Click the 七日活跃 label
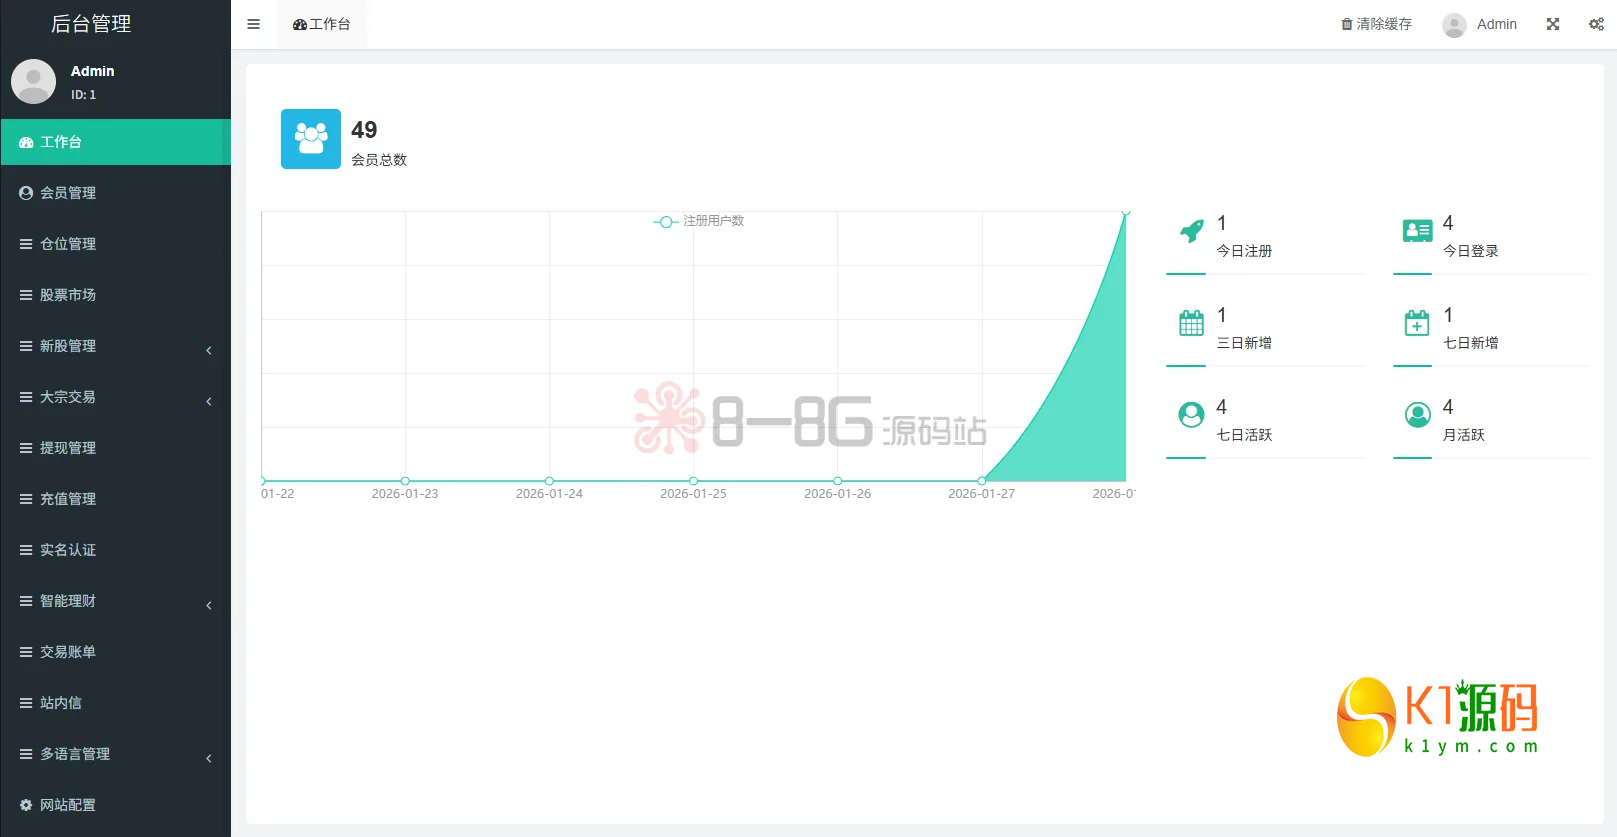The image size is (1617, 837). pos(1244,435)
